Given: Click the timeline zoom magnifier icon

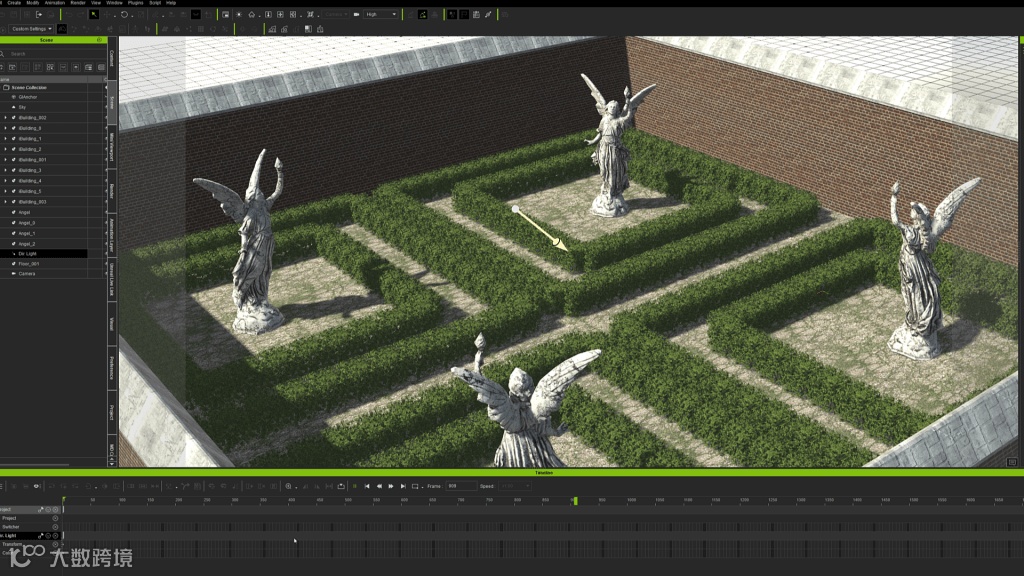Looking at the screenshot, I should (288, 486).
